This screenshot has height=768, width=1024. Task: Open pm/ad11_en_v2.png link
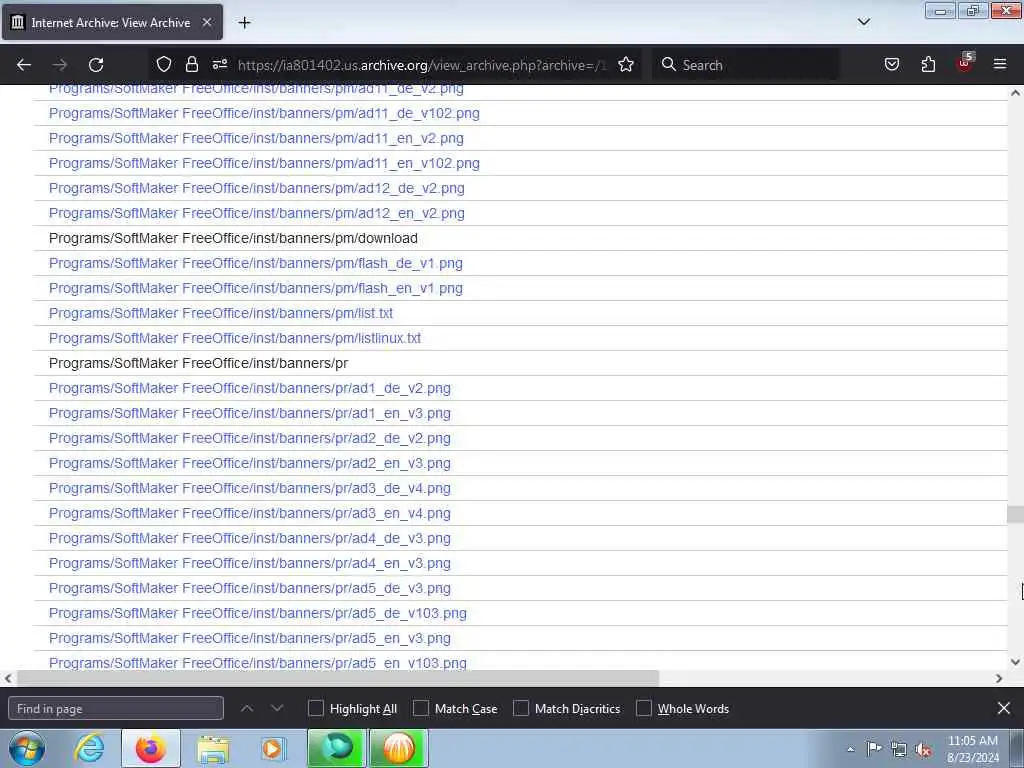pyautogui.click(x=256, y=138)
